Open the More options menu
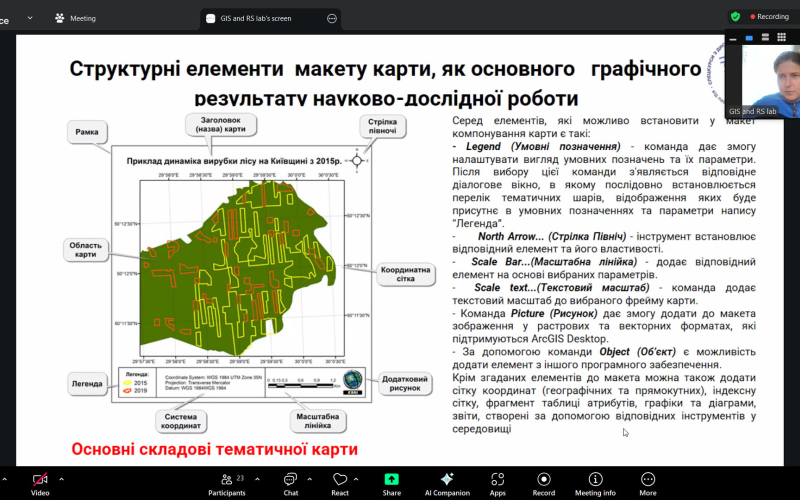The height and width of the screenshot is (500, 800). [x=648, y=480]
